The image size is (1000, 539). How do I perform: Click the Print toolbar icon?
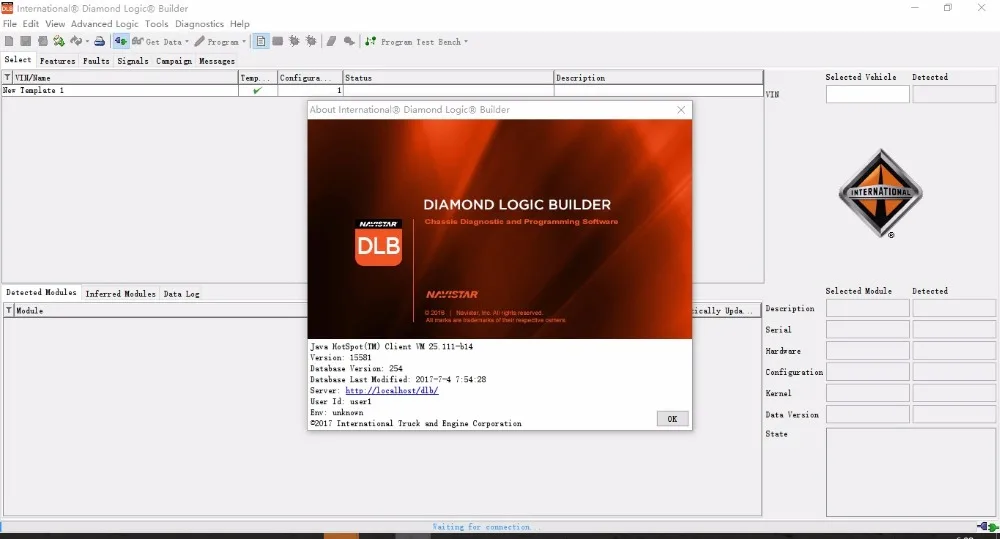(x=99, y=41)
